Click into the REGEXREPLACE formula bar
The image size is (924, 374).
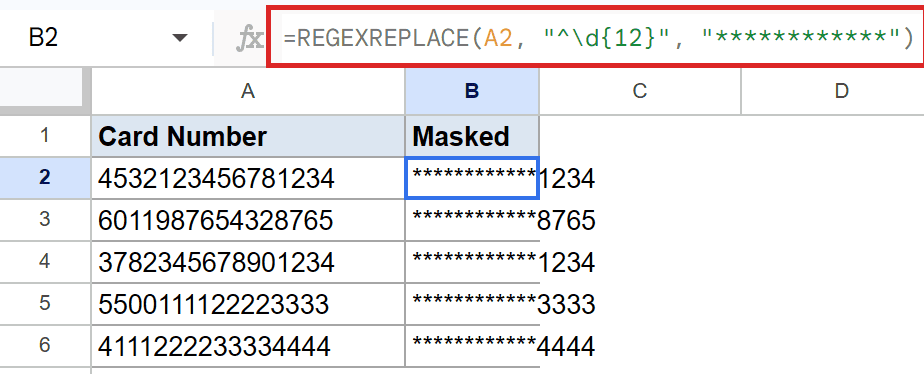(596, 38)
